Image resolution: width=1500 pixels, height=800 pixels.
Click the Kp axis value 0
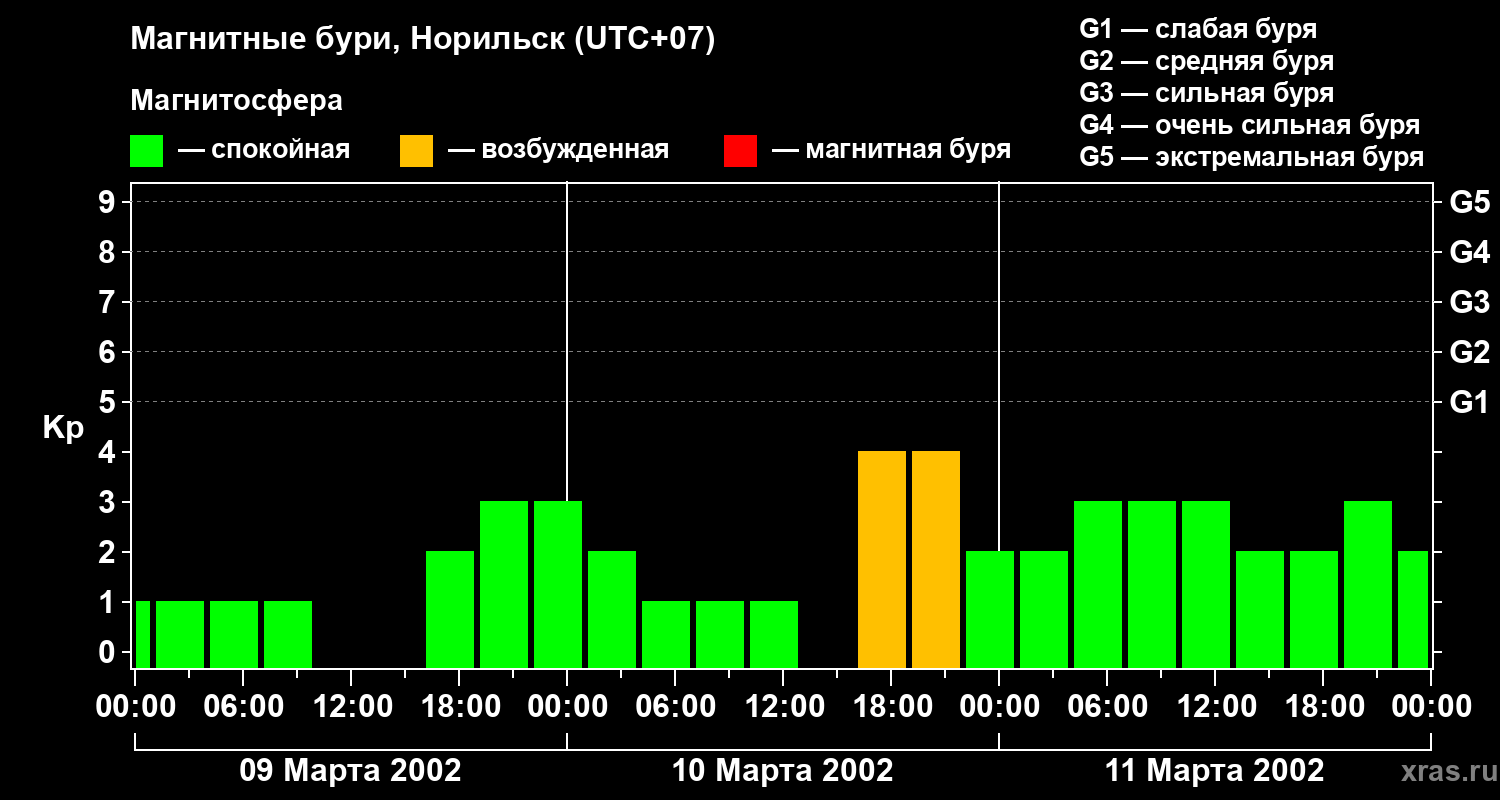(109, 652)
